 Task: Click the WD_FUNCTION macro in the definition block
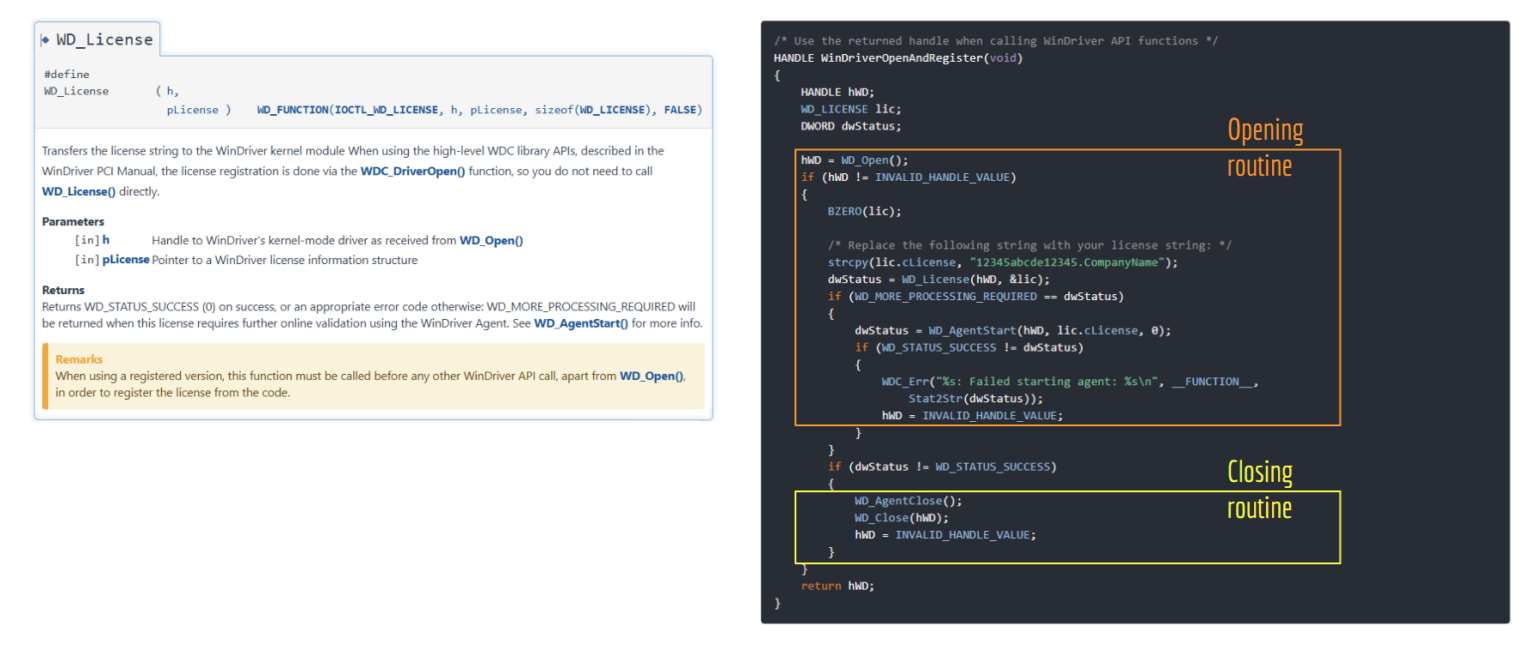(294, 109)
